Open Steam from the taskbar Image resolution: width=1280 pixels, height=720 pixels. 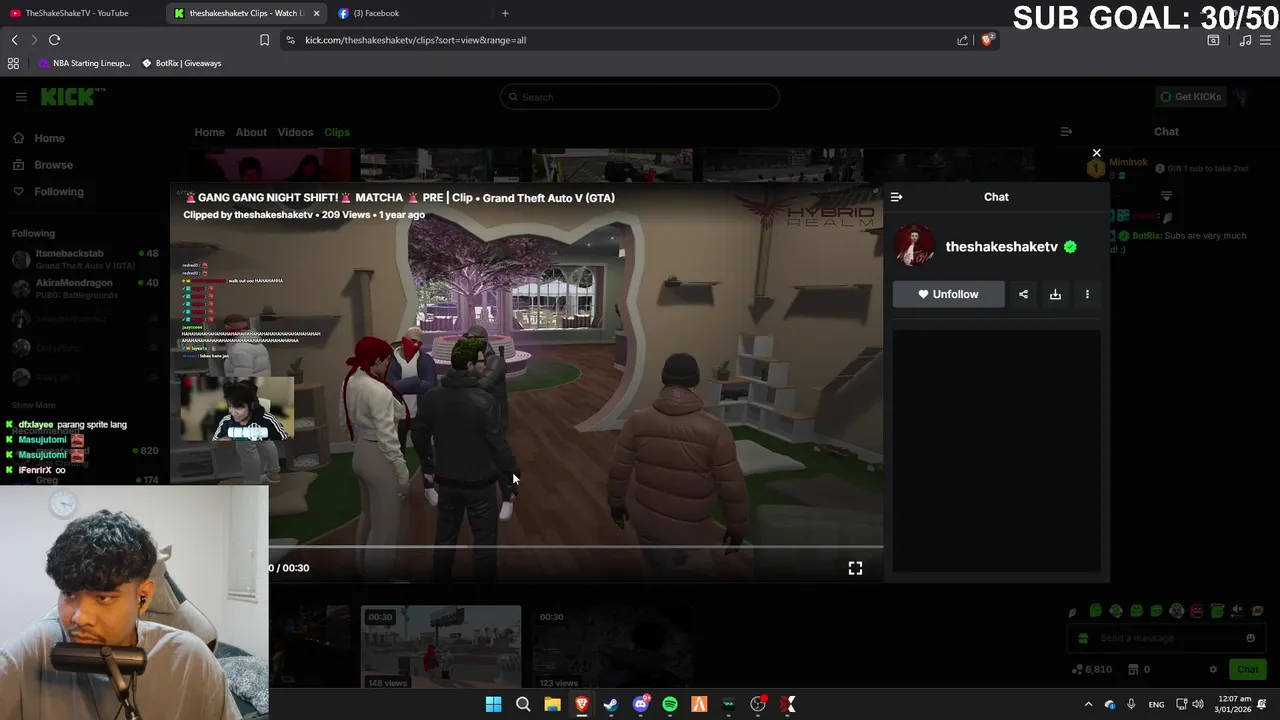pos(611,704)
